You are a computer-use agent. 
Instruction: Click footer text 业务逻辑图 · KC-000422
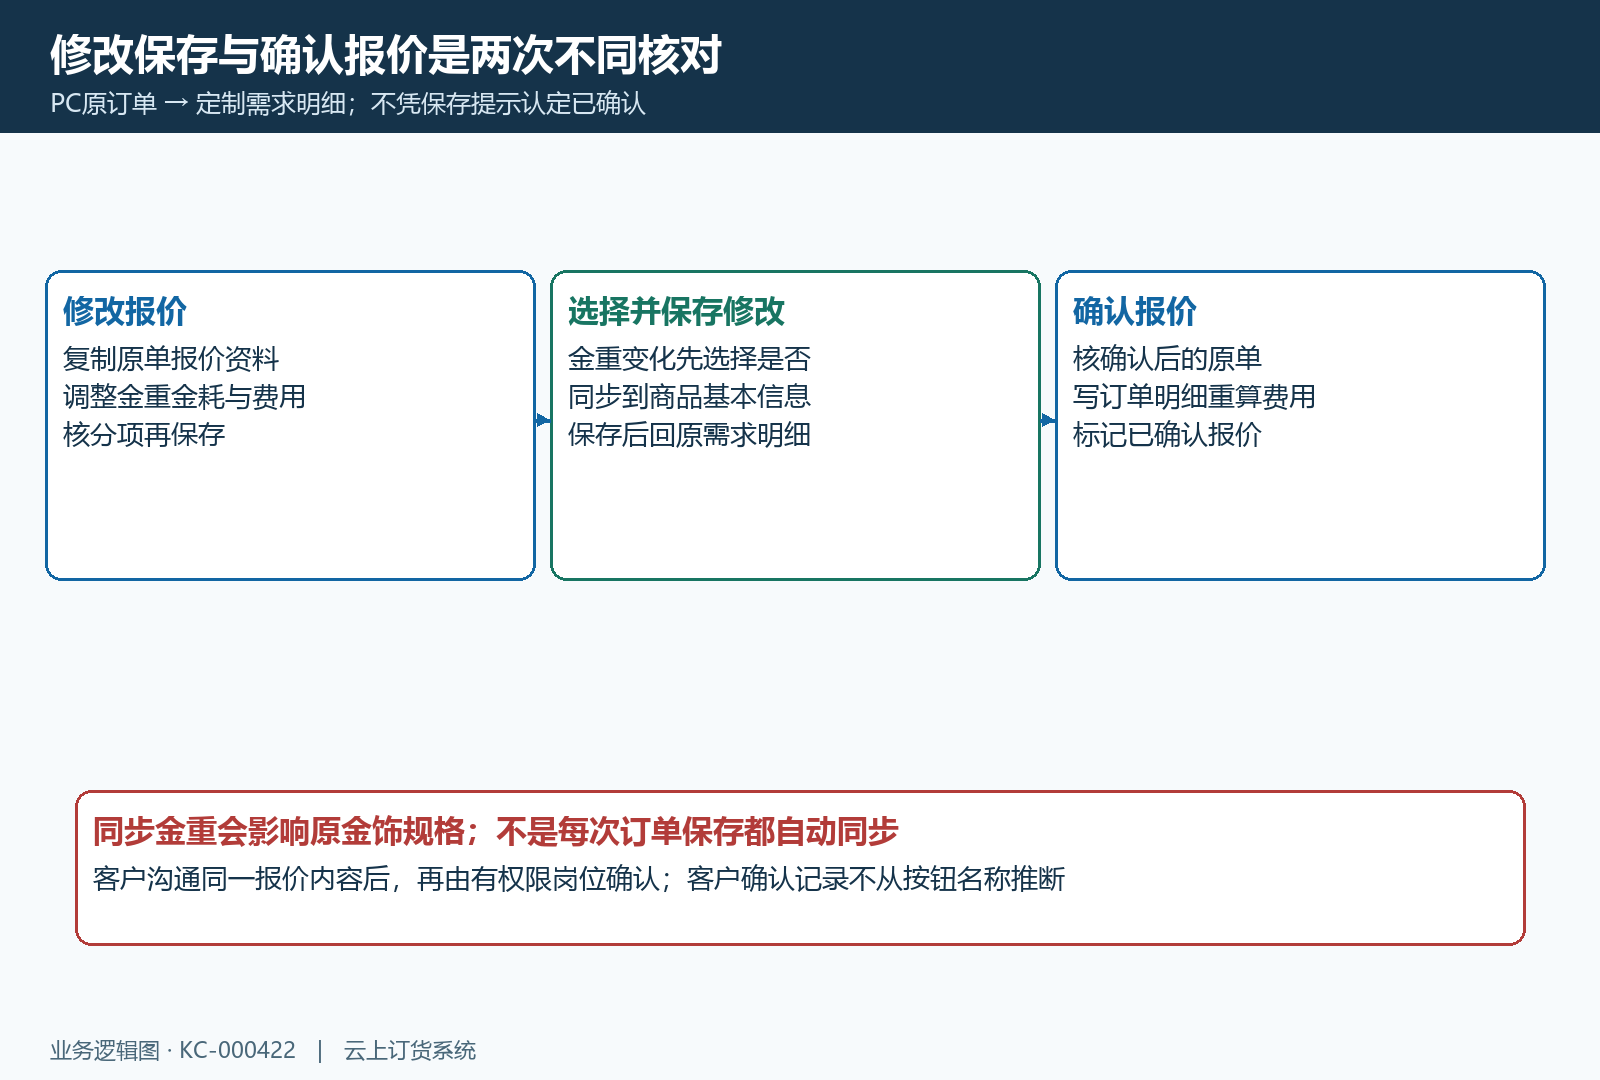(173, 1050)
